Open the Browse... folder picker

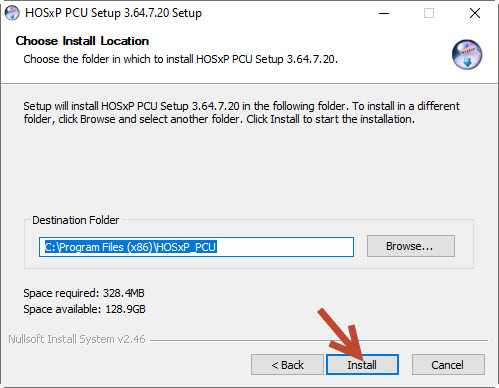(x=411, y=246)
